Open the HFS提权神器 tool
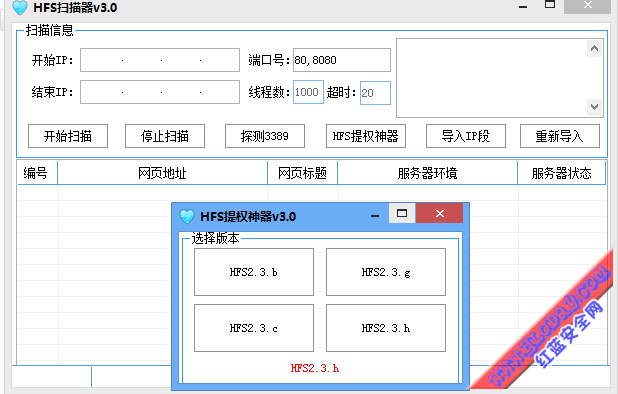 tap(366, 136)
